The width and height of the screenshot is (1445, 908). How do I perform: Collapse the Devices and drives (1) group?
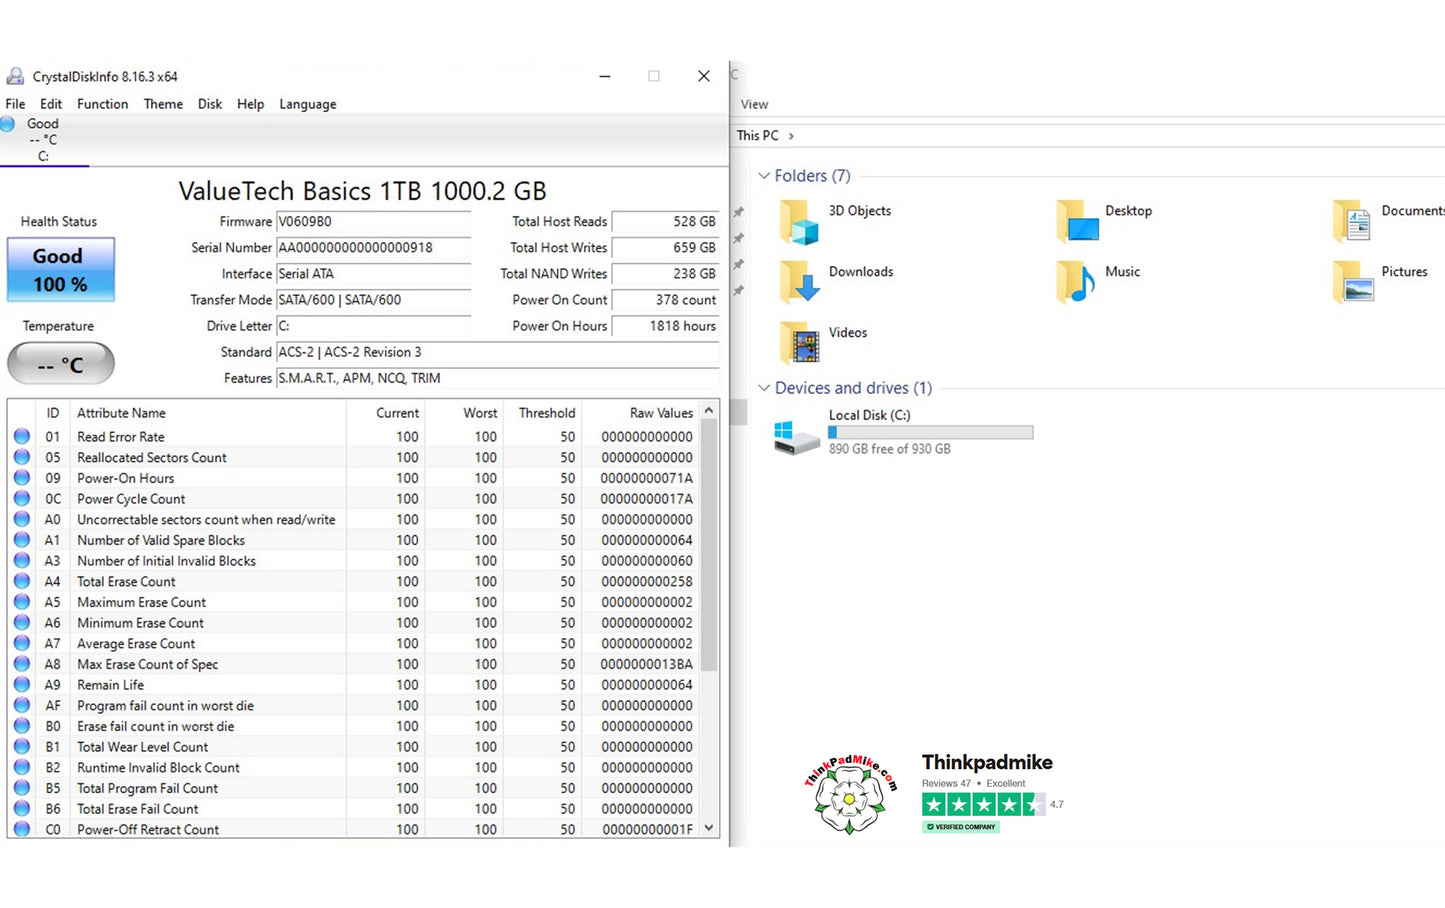point(764,388)
